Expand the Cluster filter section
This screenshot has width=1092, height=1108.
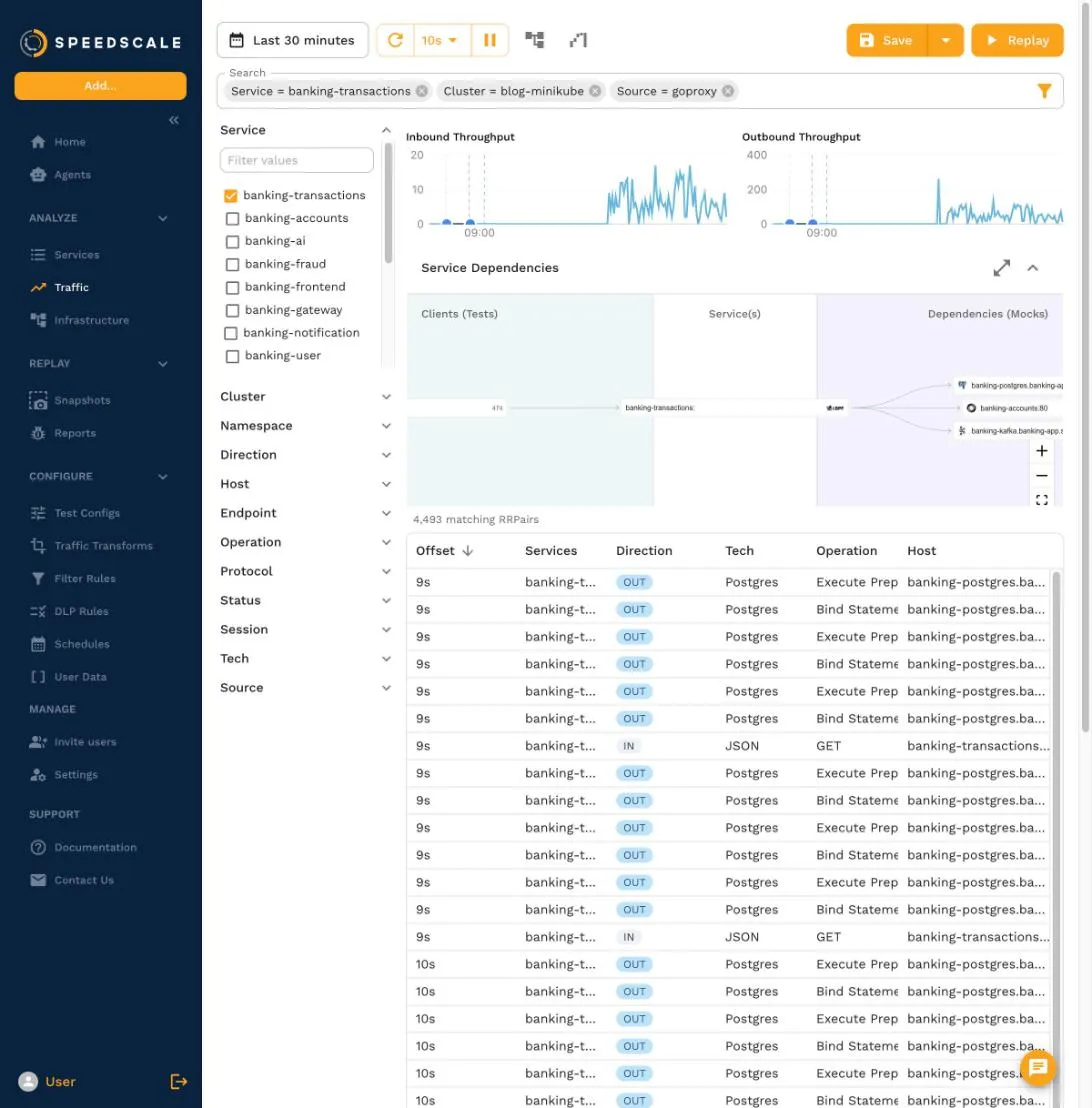(x=386, y=397)
